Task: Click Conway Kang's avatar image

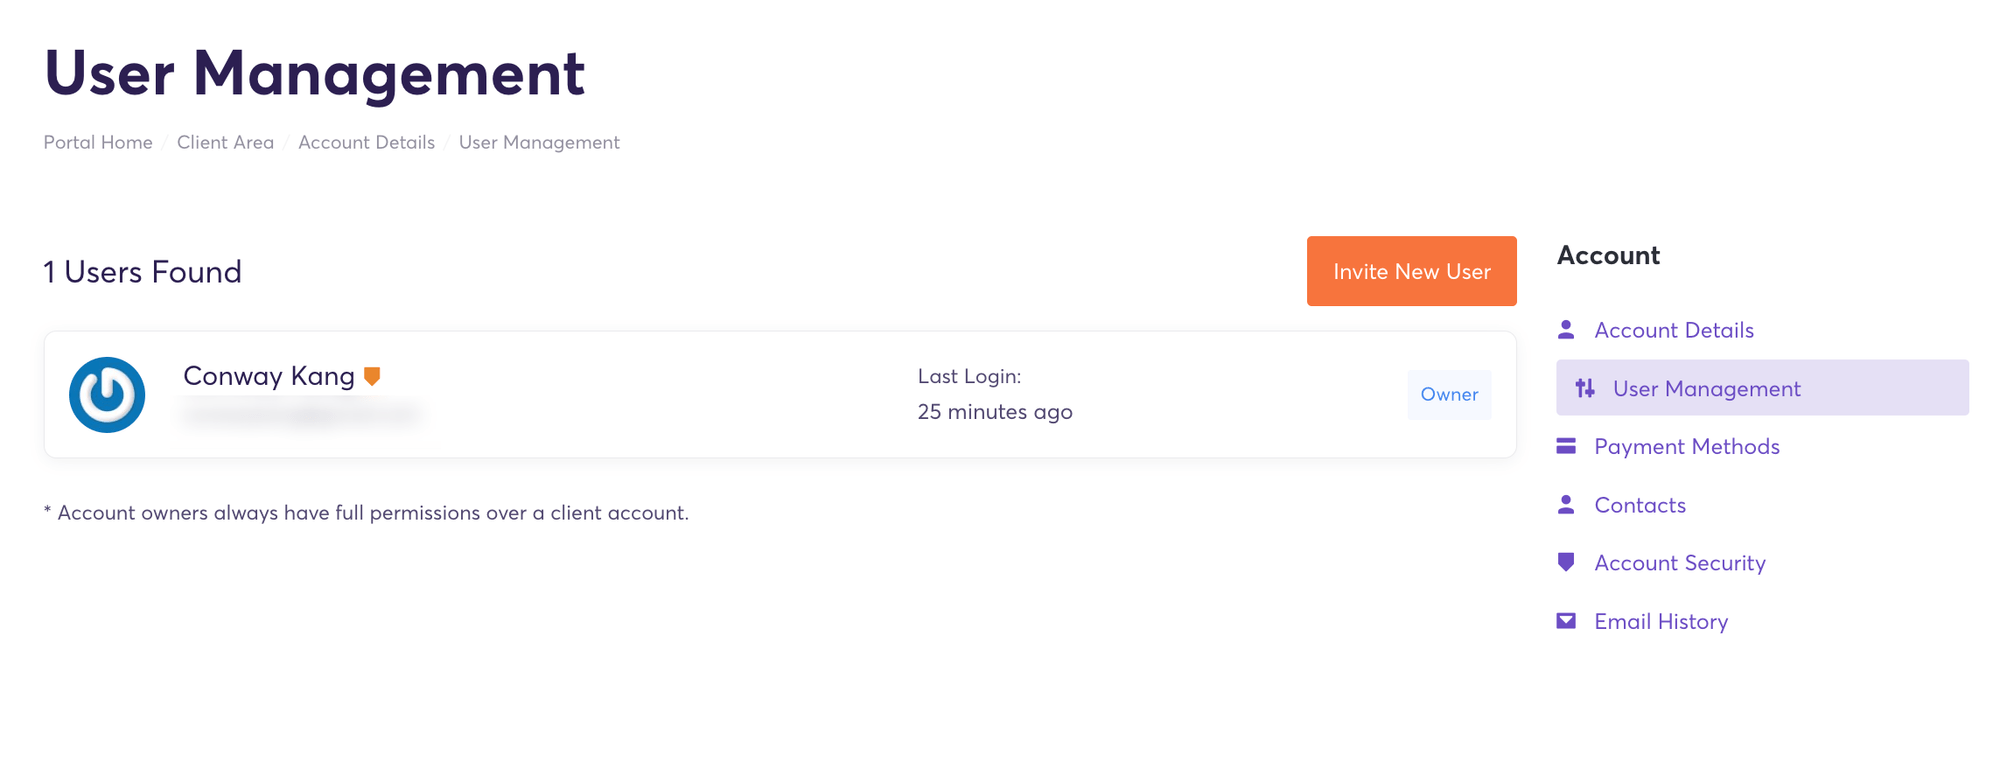Action: tap(107, 395)
